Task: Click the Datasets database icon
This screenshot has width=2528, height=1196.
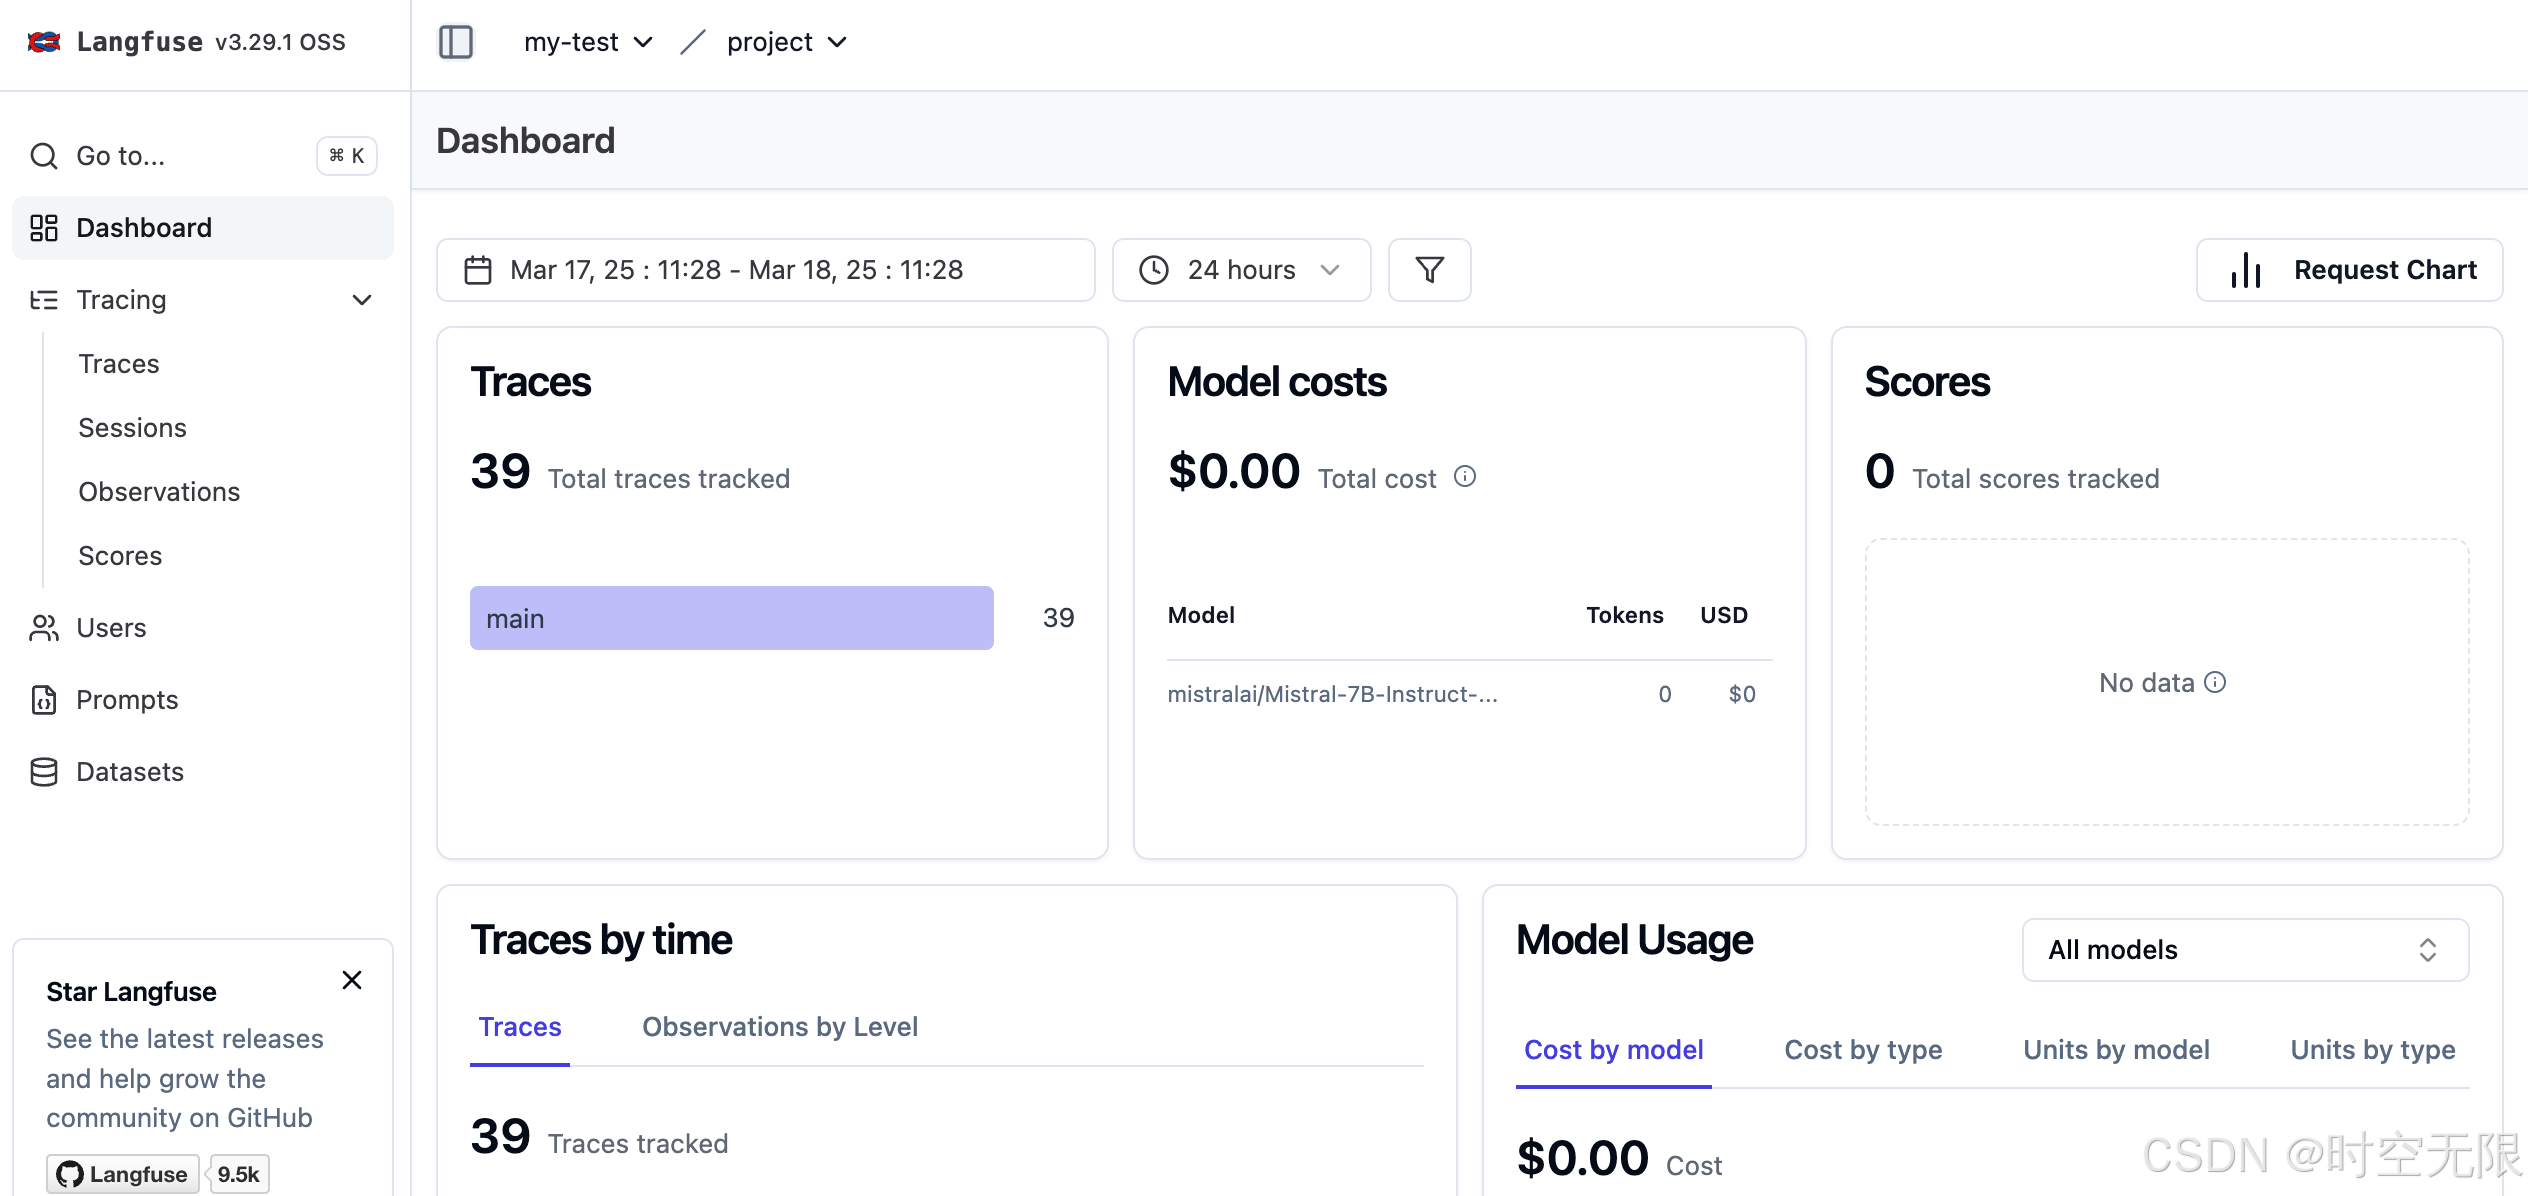Action: tap(44, 772)
